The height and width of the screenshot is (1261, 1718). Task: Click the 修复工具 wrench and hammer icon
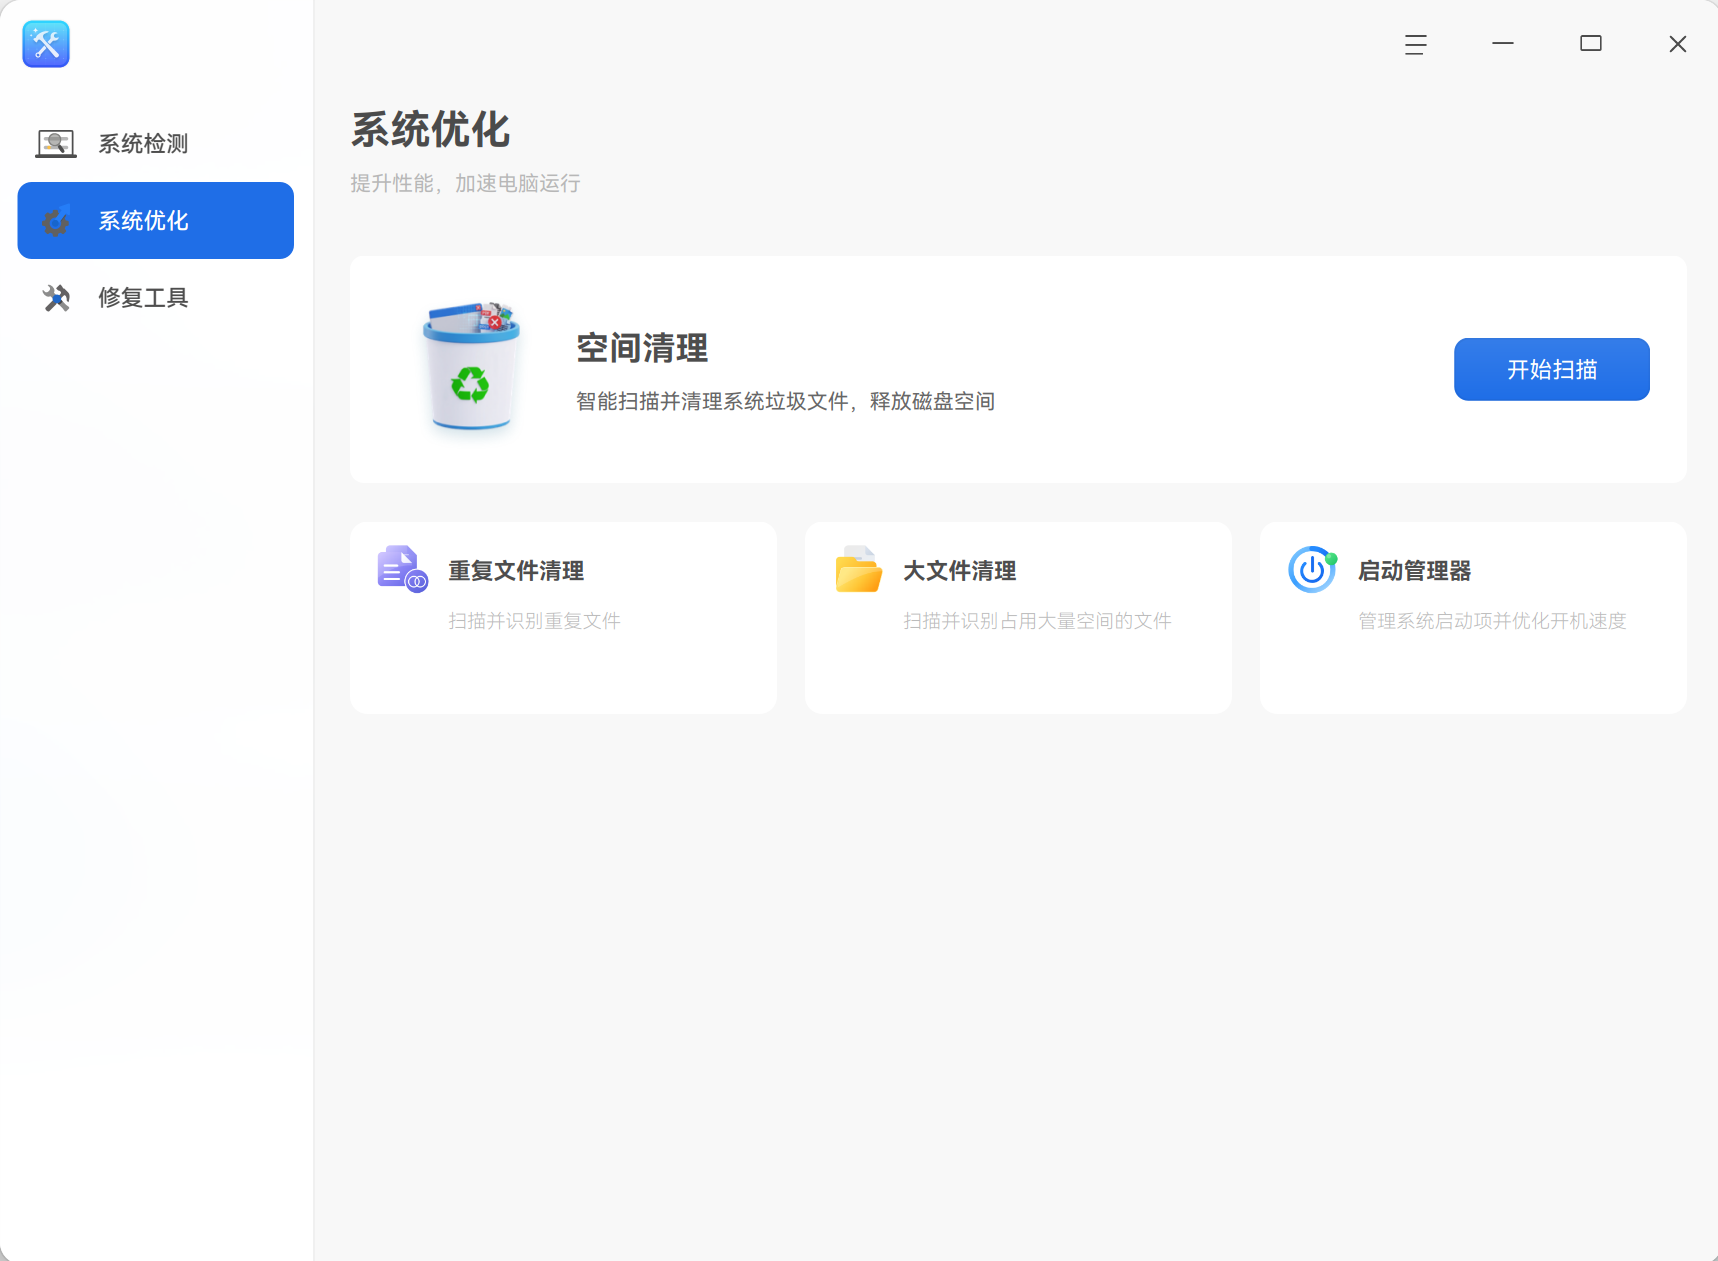coord(56,298)
